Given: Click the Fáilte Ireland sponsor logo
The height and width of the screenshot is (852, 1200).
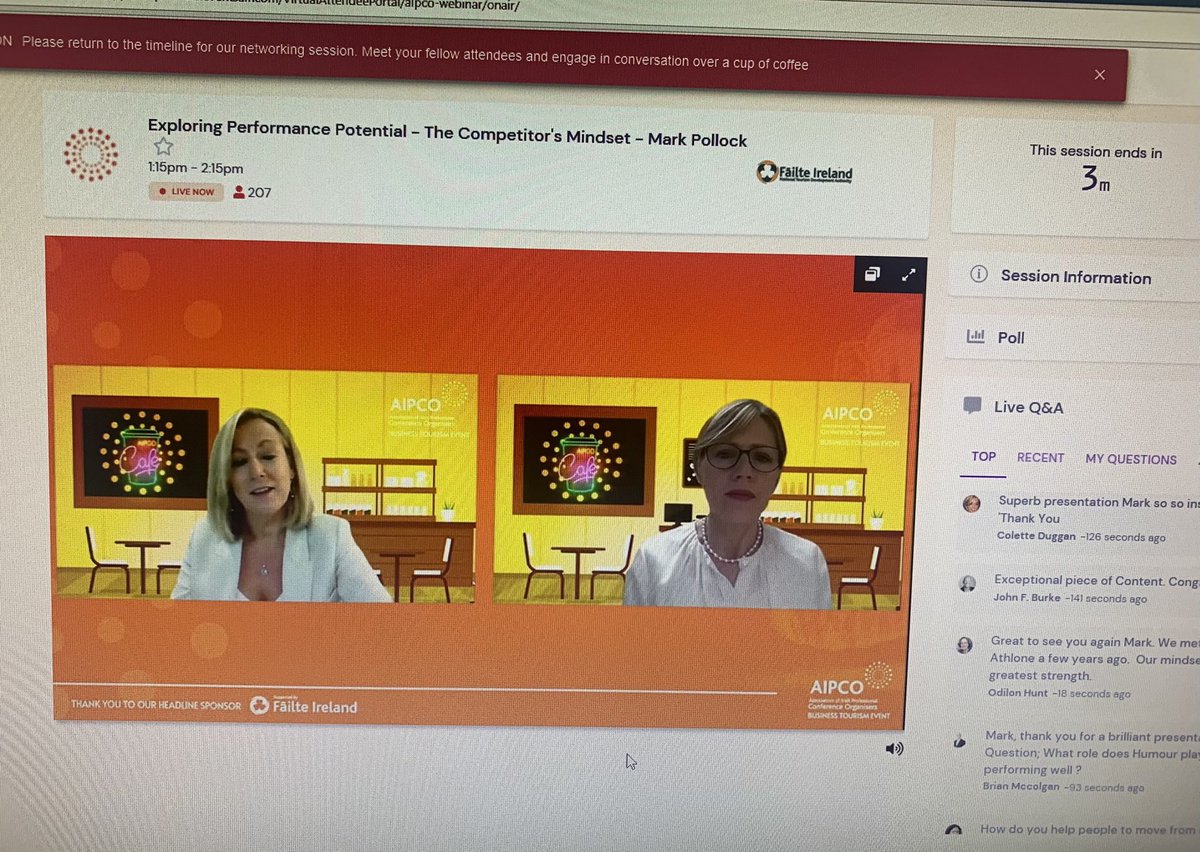Looking at the screenshot, I should click(804, 173).
